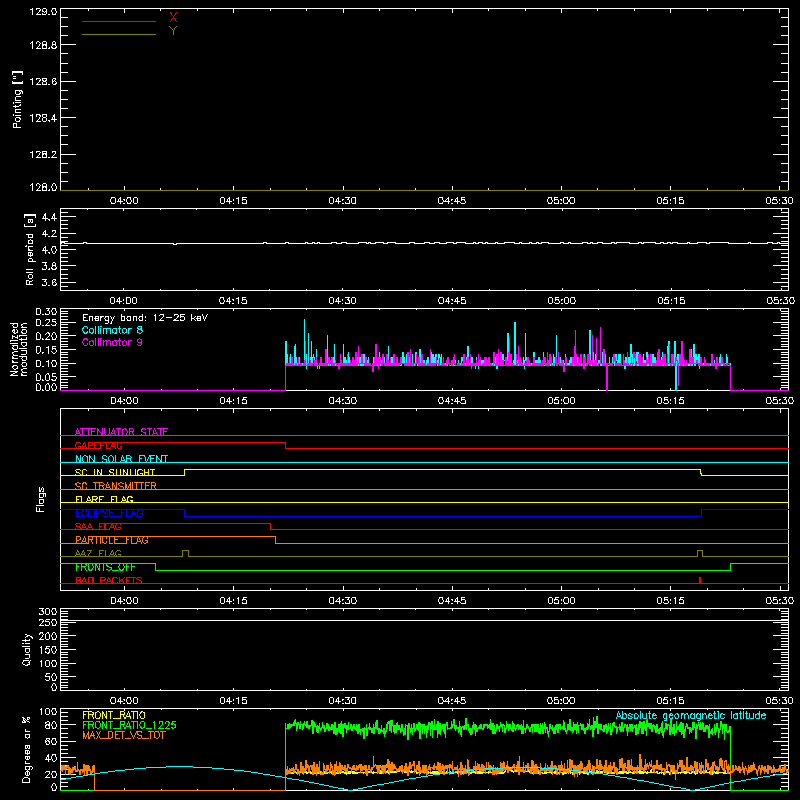800x800 pixels.
Task: Click 04:45 time label under Quality plot
Action: (x=452, y=701)
